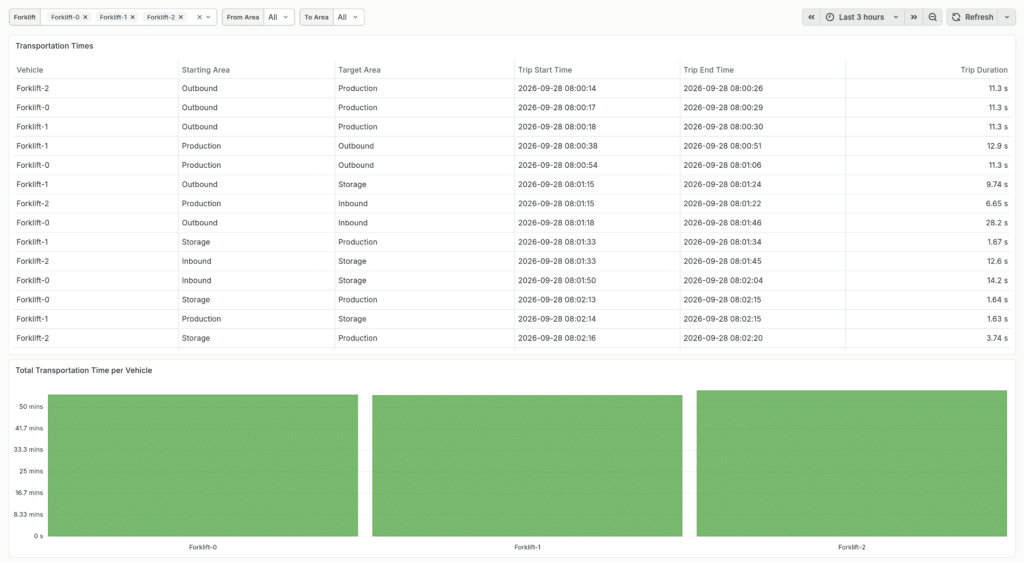Click the 1.63 s trip duration cell
The height and width of the screenshot is (563, 1024).
click(x=997, y=319)
